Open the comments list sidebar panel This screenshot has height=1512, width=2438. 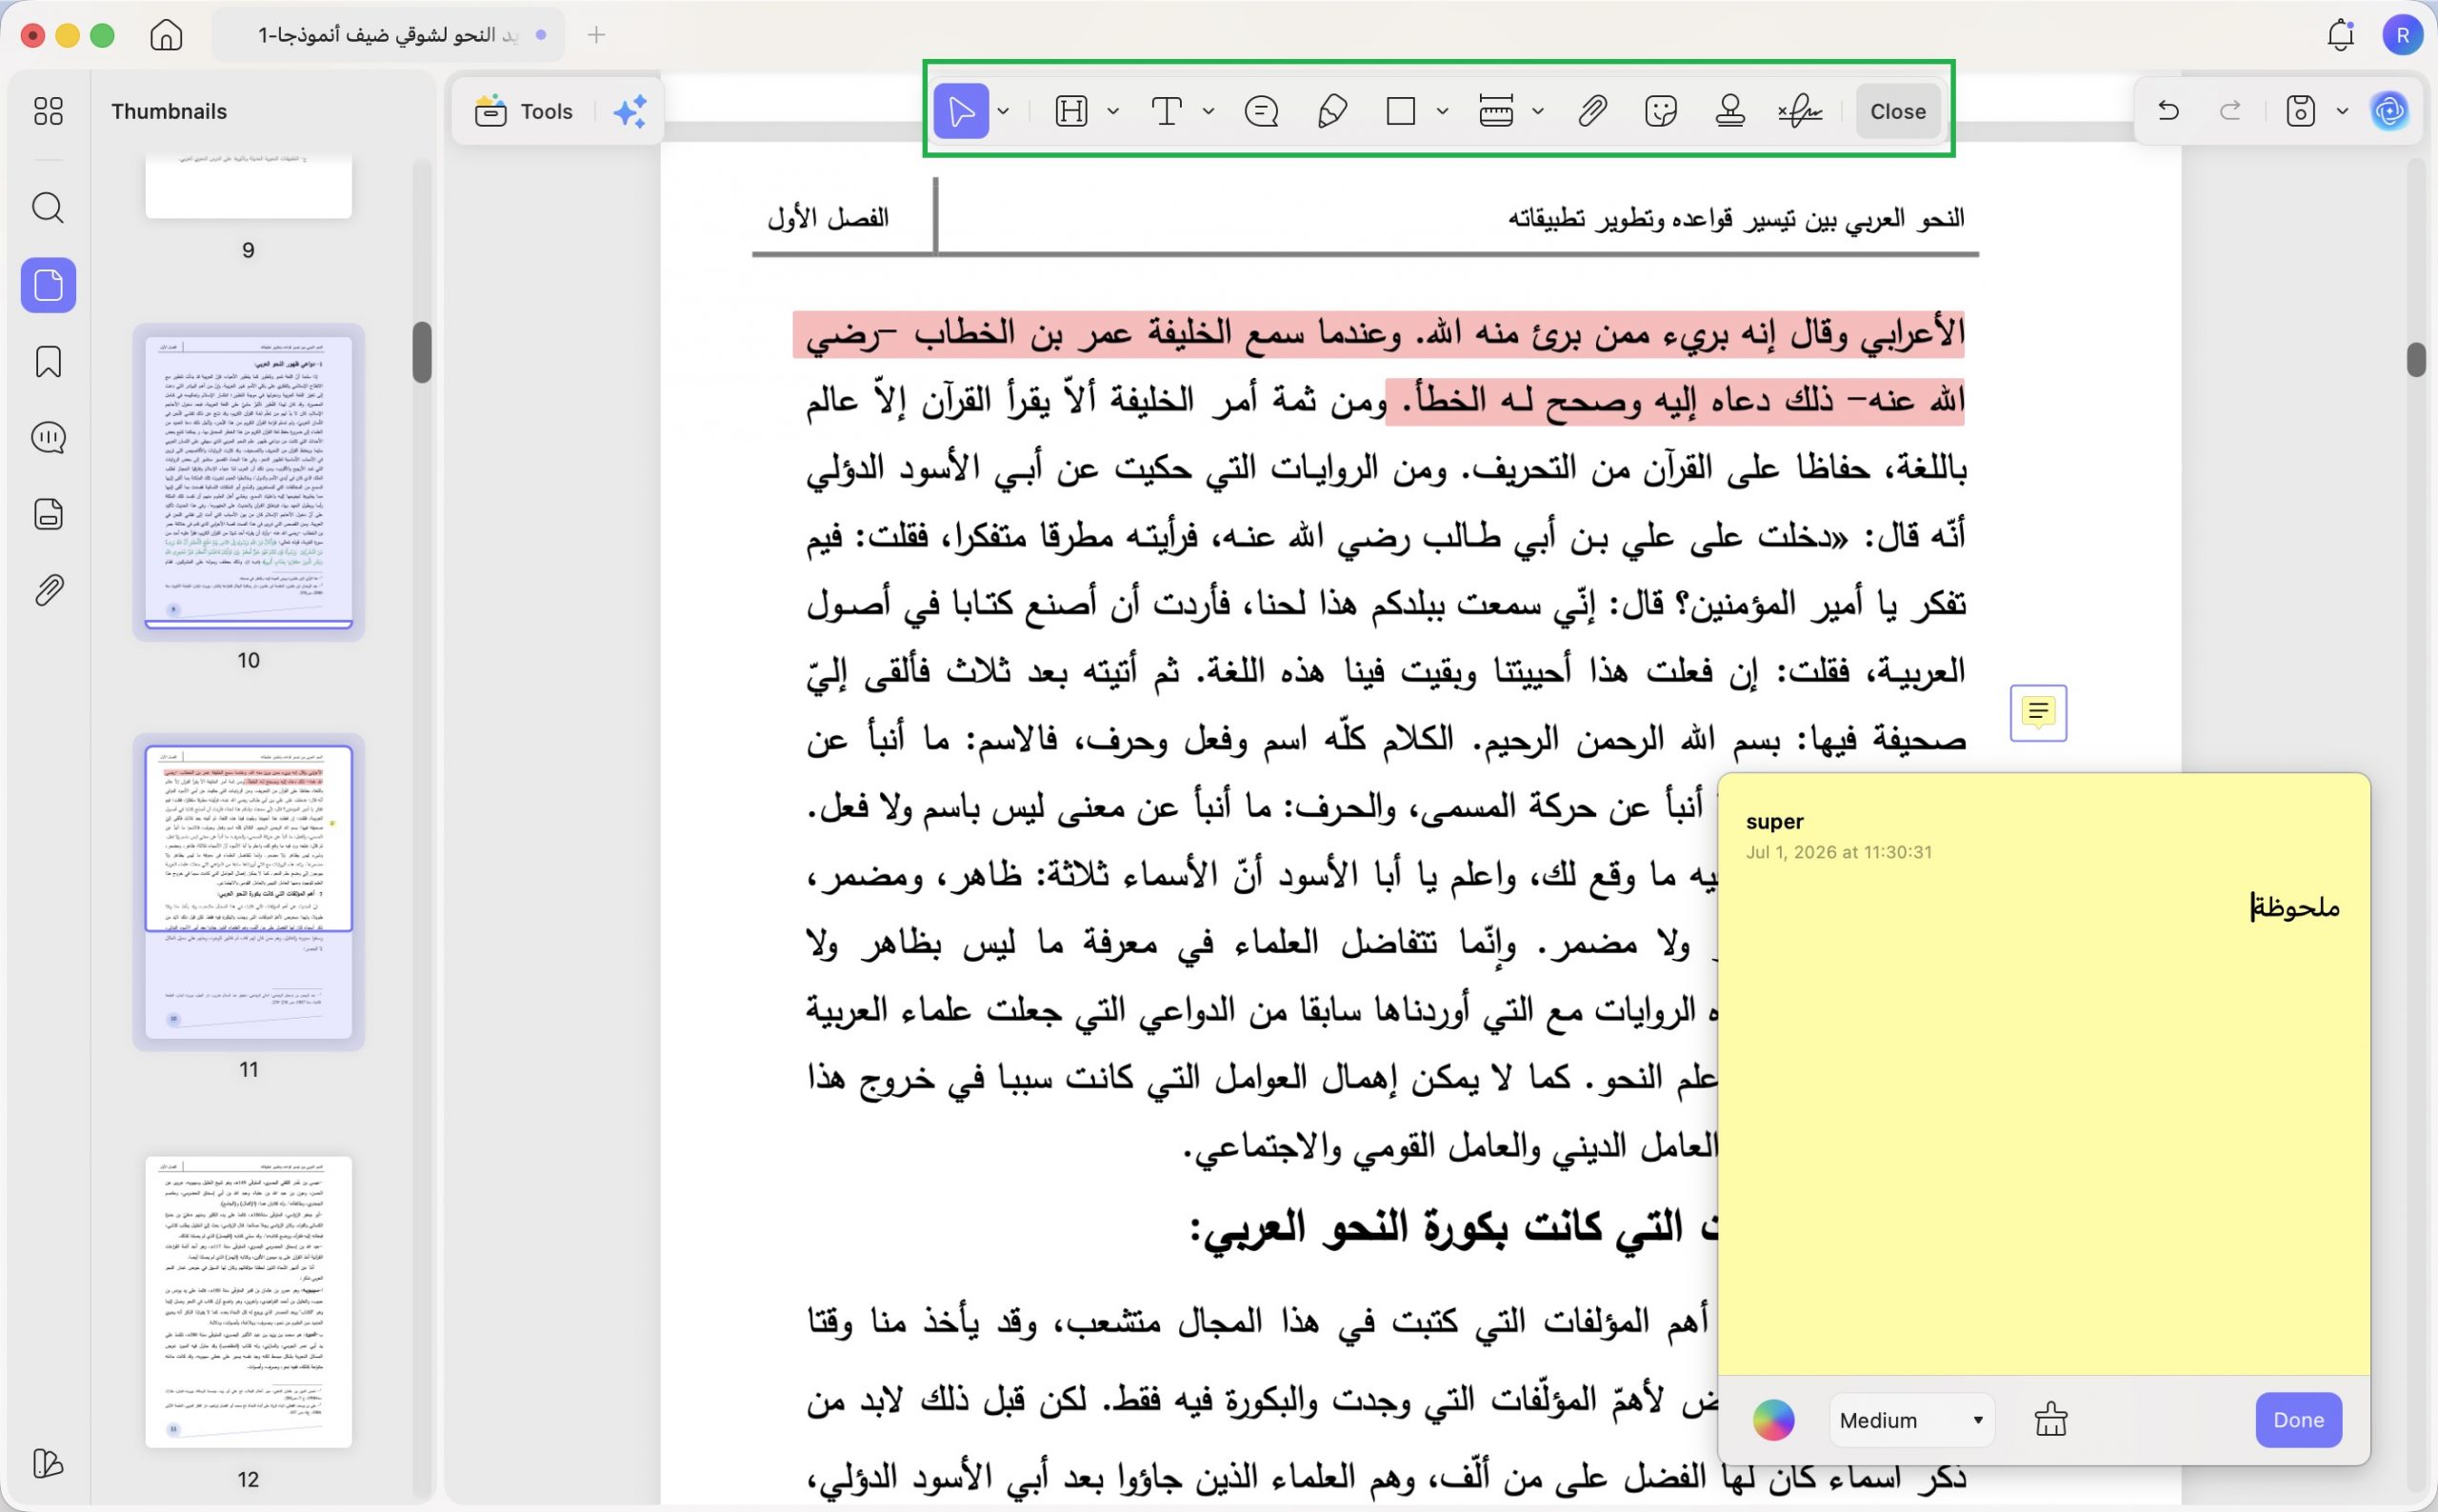48,438
